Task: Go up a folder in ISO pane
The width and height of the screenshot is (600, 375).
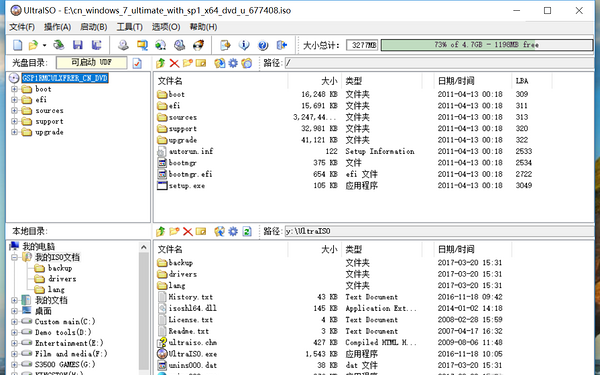Action: click(x=161, y=63)
